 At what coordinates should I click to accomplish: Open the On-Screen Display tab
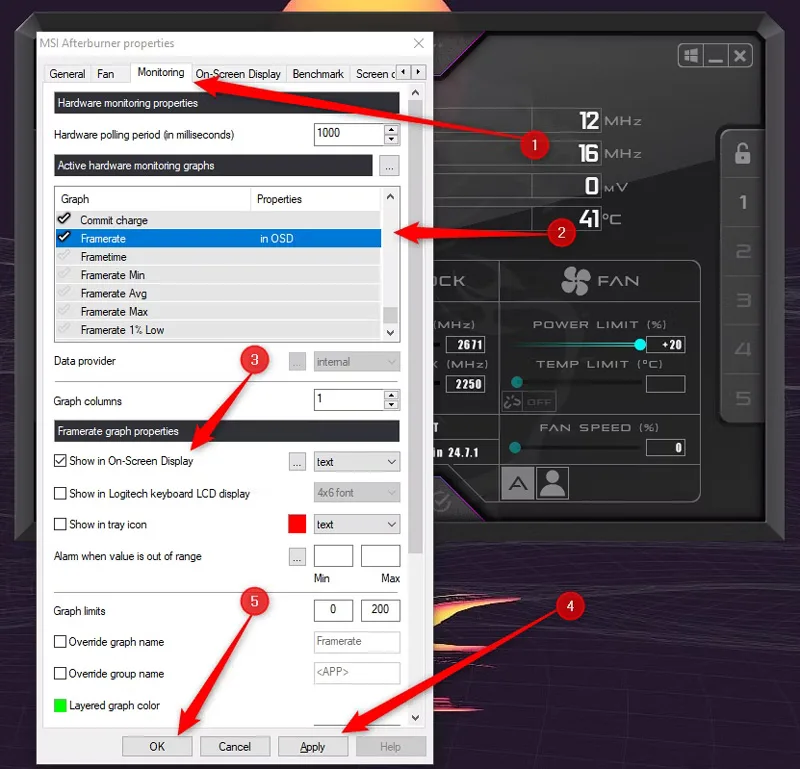coord(238,74)
